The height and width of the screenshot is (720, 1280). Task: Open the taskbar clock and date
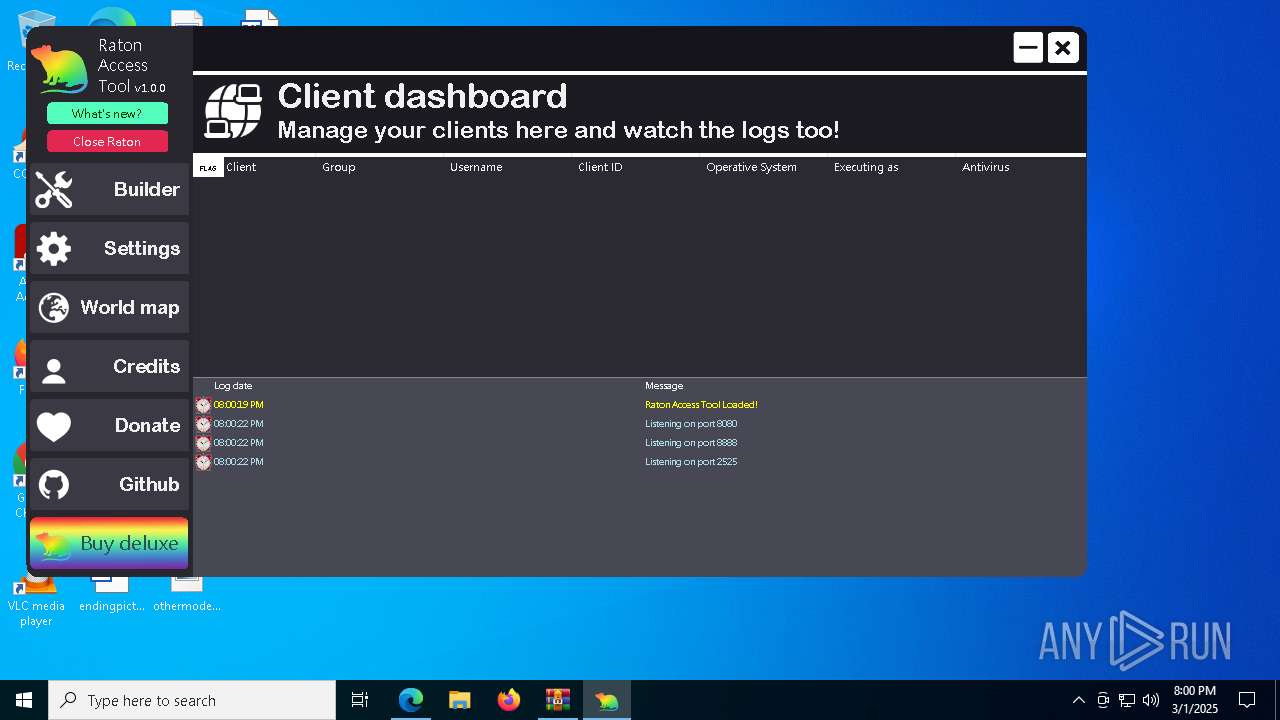[1195, 700]
